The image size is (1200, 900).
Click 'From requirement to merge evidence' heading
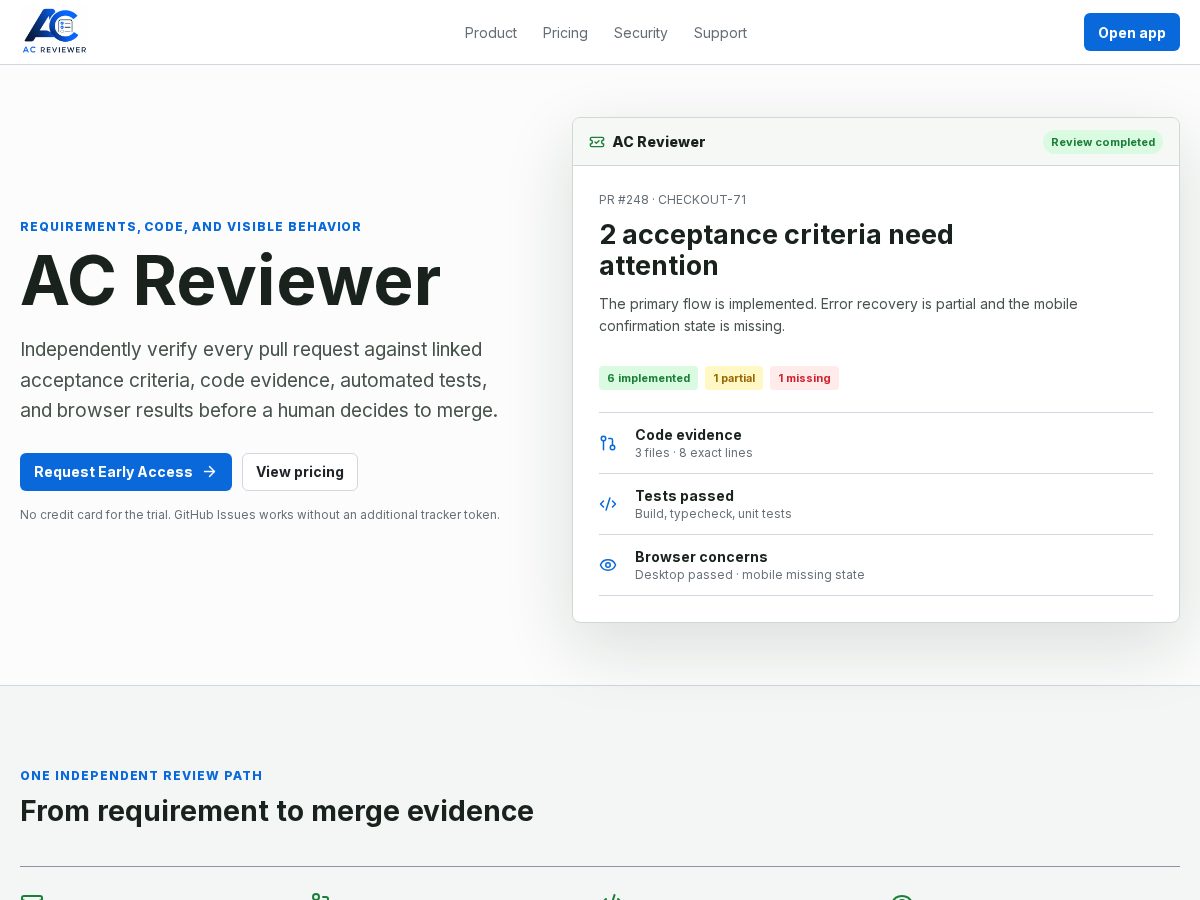[277, 811]
